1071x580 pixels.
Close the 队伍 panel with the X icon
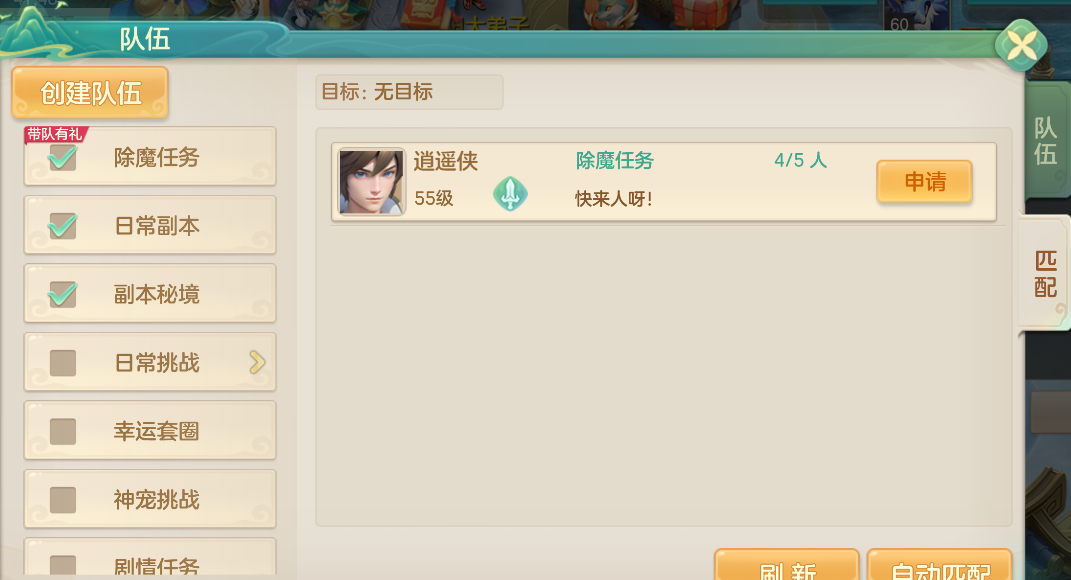[1021, 46]
